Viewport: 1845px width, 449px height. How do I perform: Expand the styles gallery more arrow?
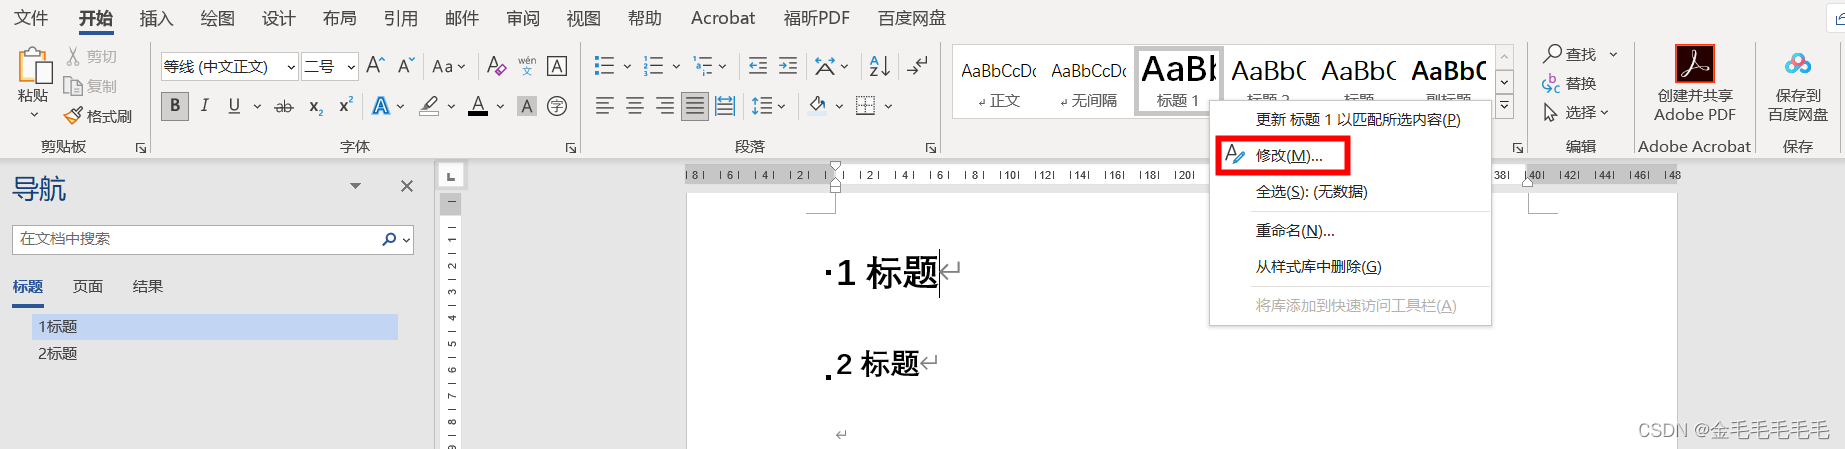(1504, 106)
